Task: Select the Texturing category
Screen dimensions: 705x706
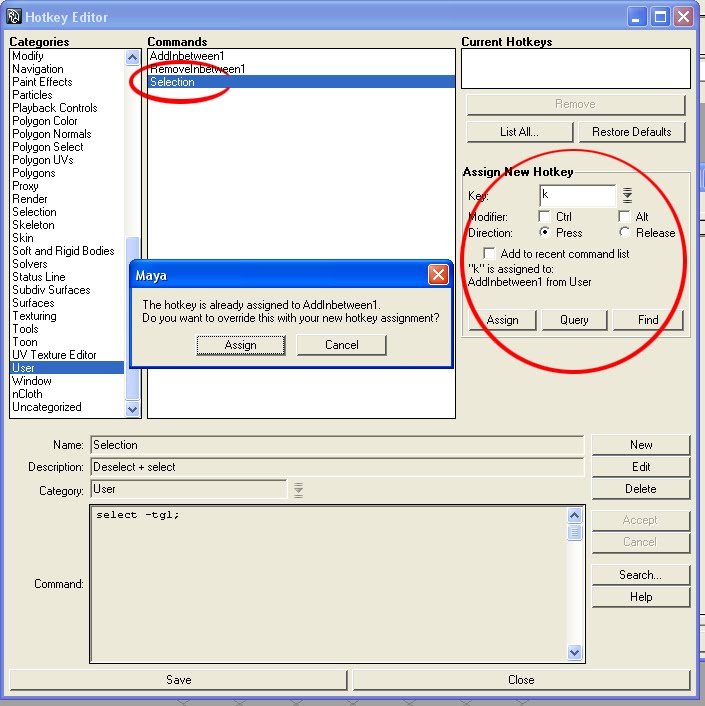Action: tap(67, 316)
